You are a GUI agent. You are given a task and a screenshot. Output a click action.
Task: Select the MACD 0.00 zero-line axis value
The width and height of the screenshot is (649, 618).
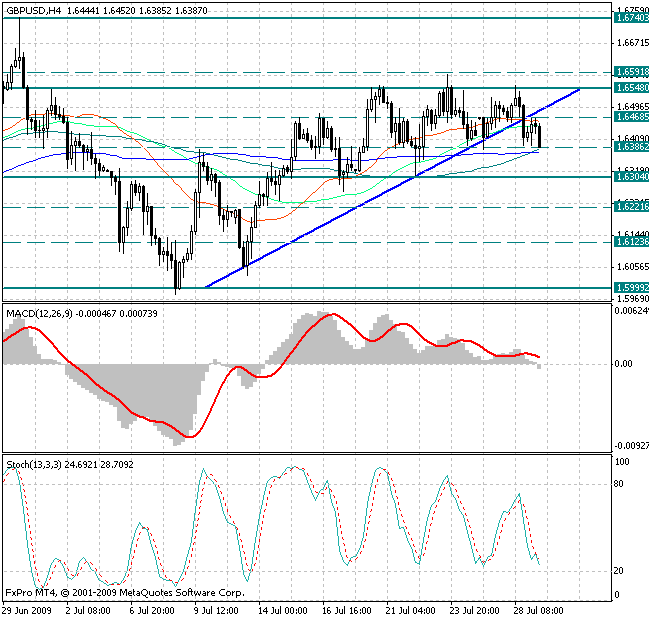[623, 364]
